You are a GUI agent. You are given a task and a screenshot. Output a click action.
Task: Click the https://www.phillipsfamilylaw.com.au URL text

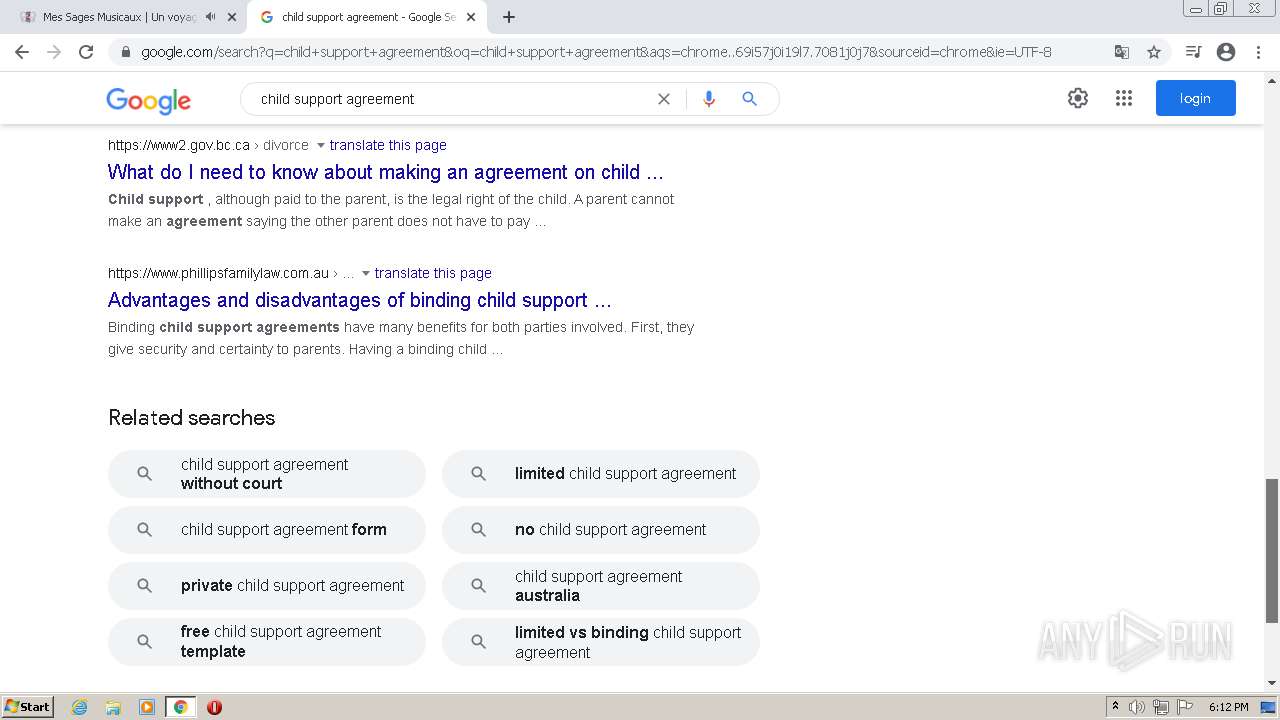218,273
